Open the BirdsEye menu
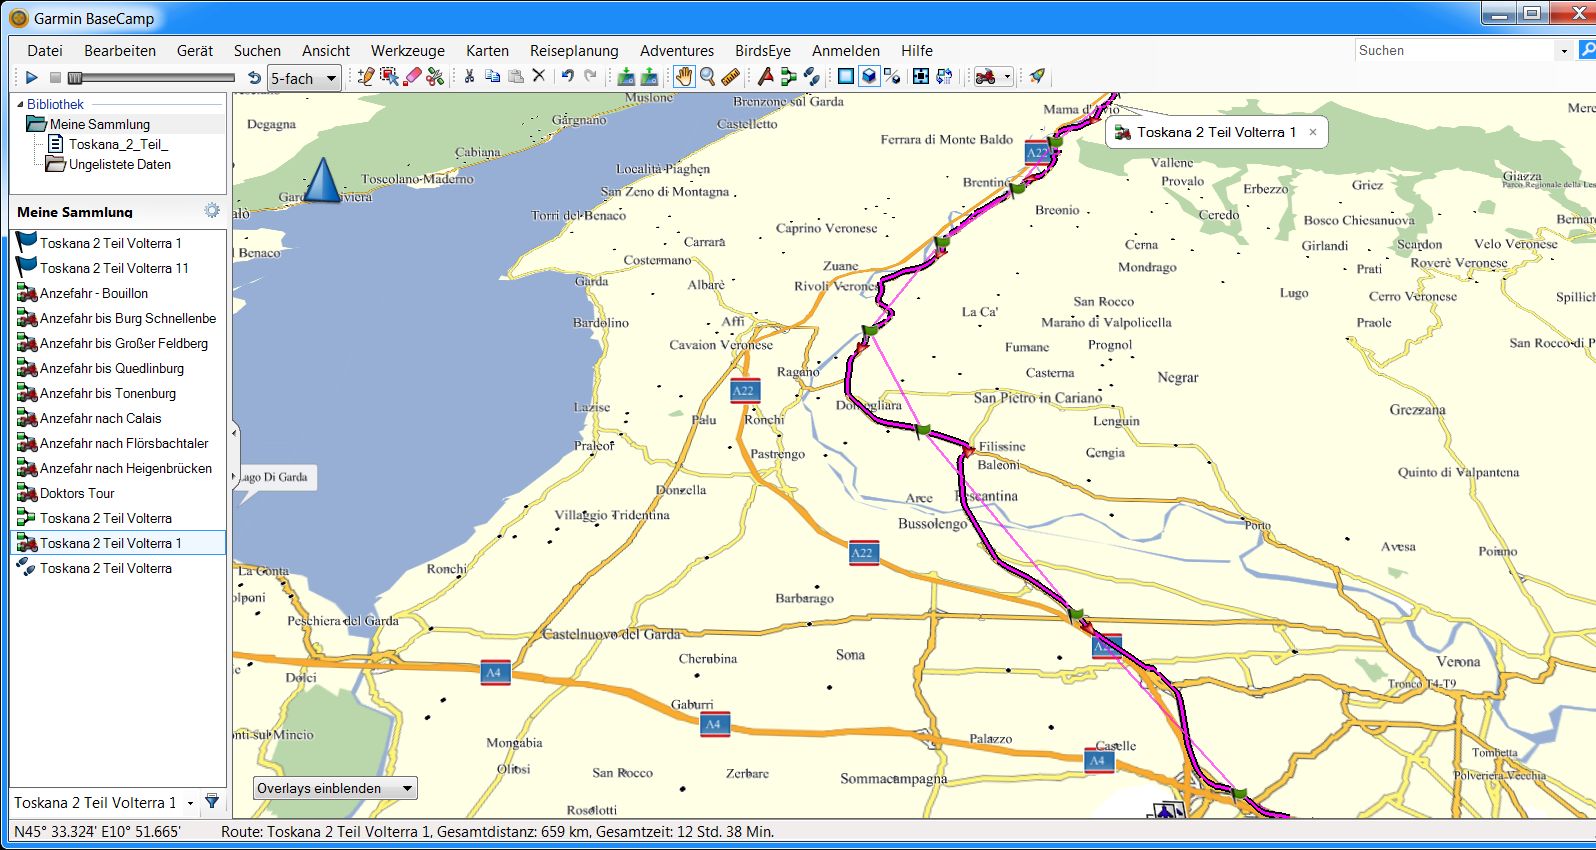The height and width of the screenshot is (850, 1596). click(763, 50)
